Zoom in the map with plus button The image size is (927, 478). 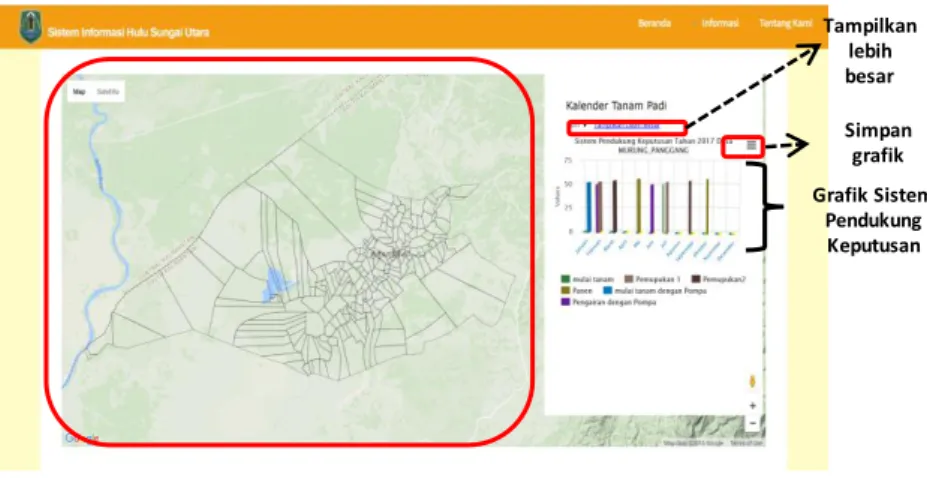(753, 406)
